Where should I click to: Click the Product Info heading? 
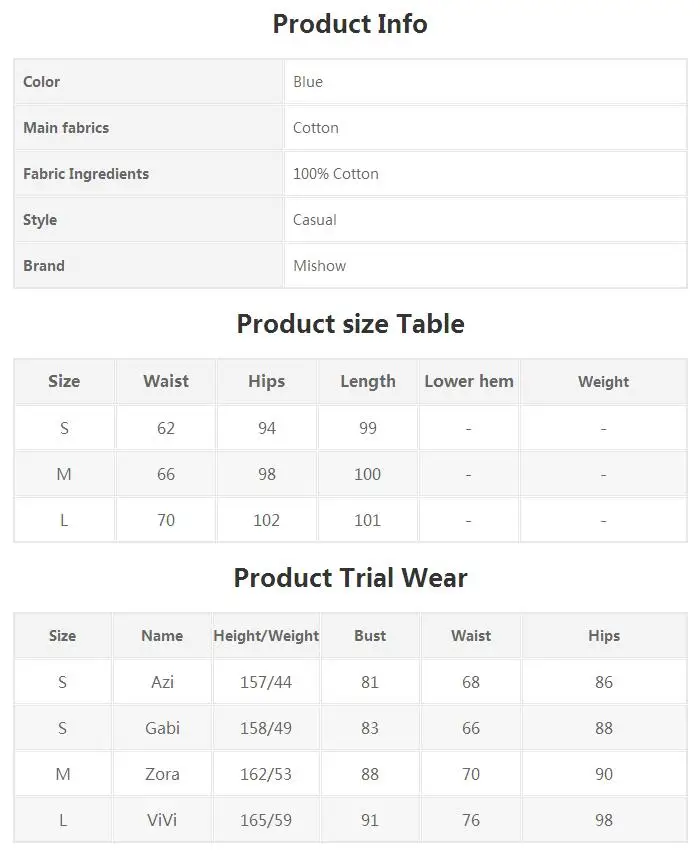pos(350,24)
